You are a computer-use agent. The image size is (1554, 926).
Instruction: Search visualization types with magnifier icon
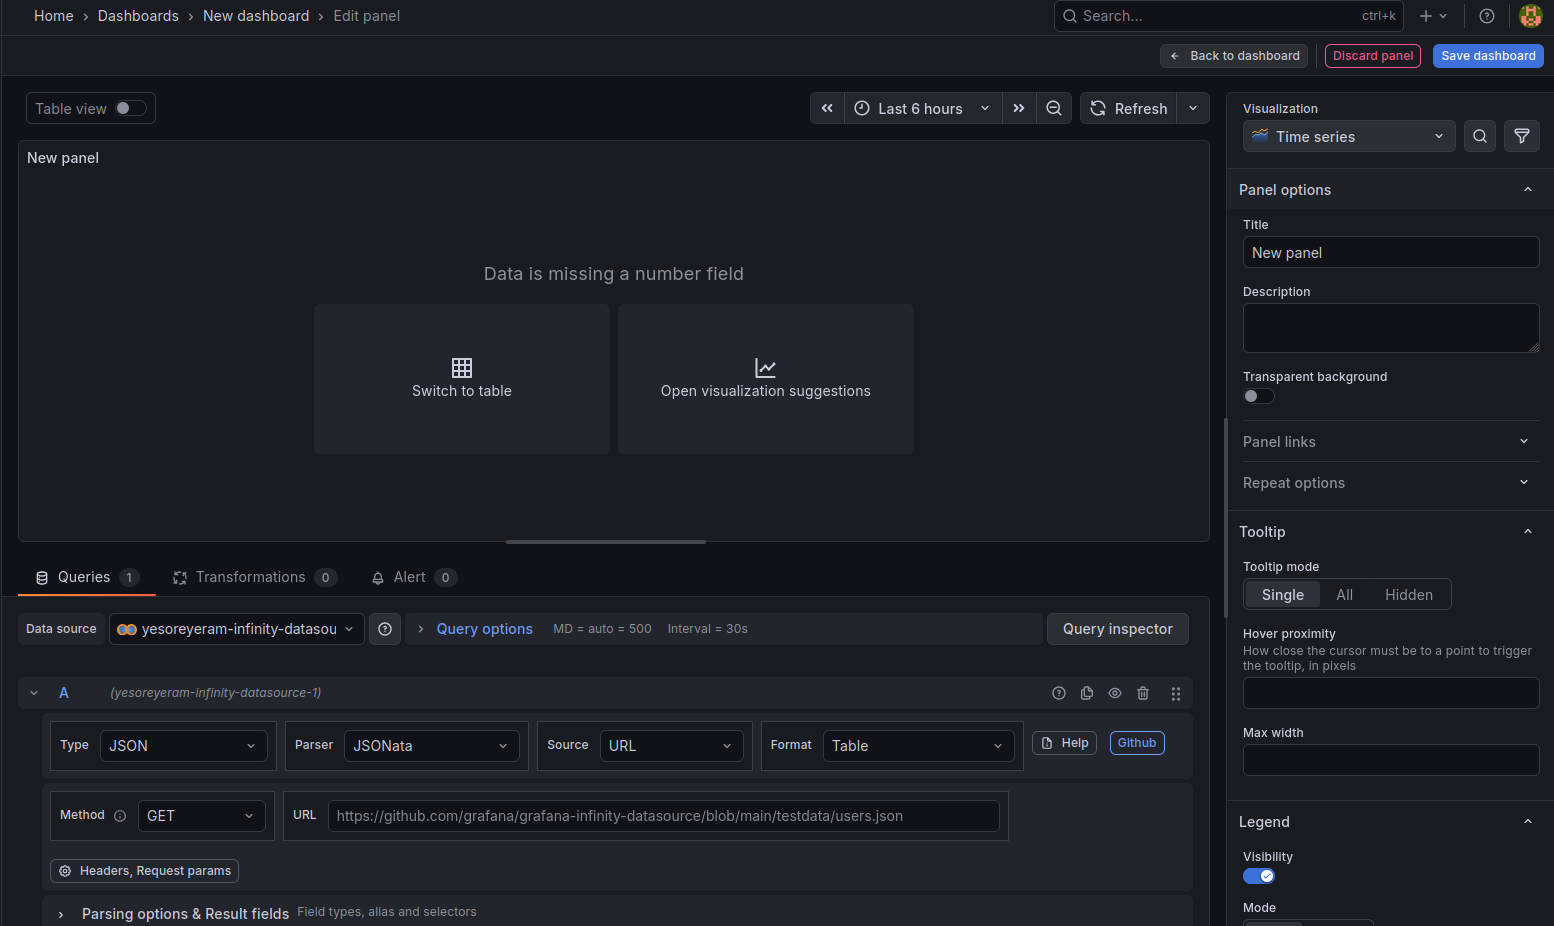[x=1480, y=136]
